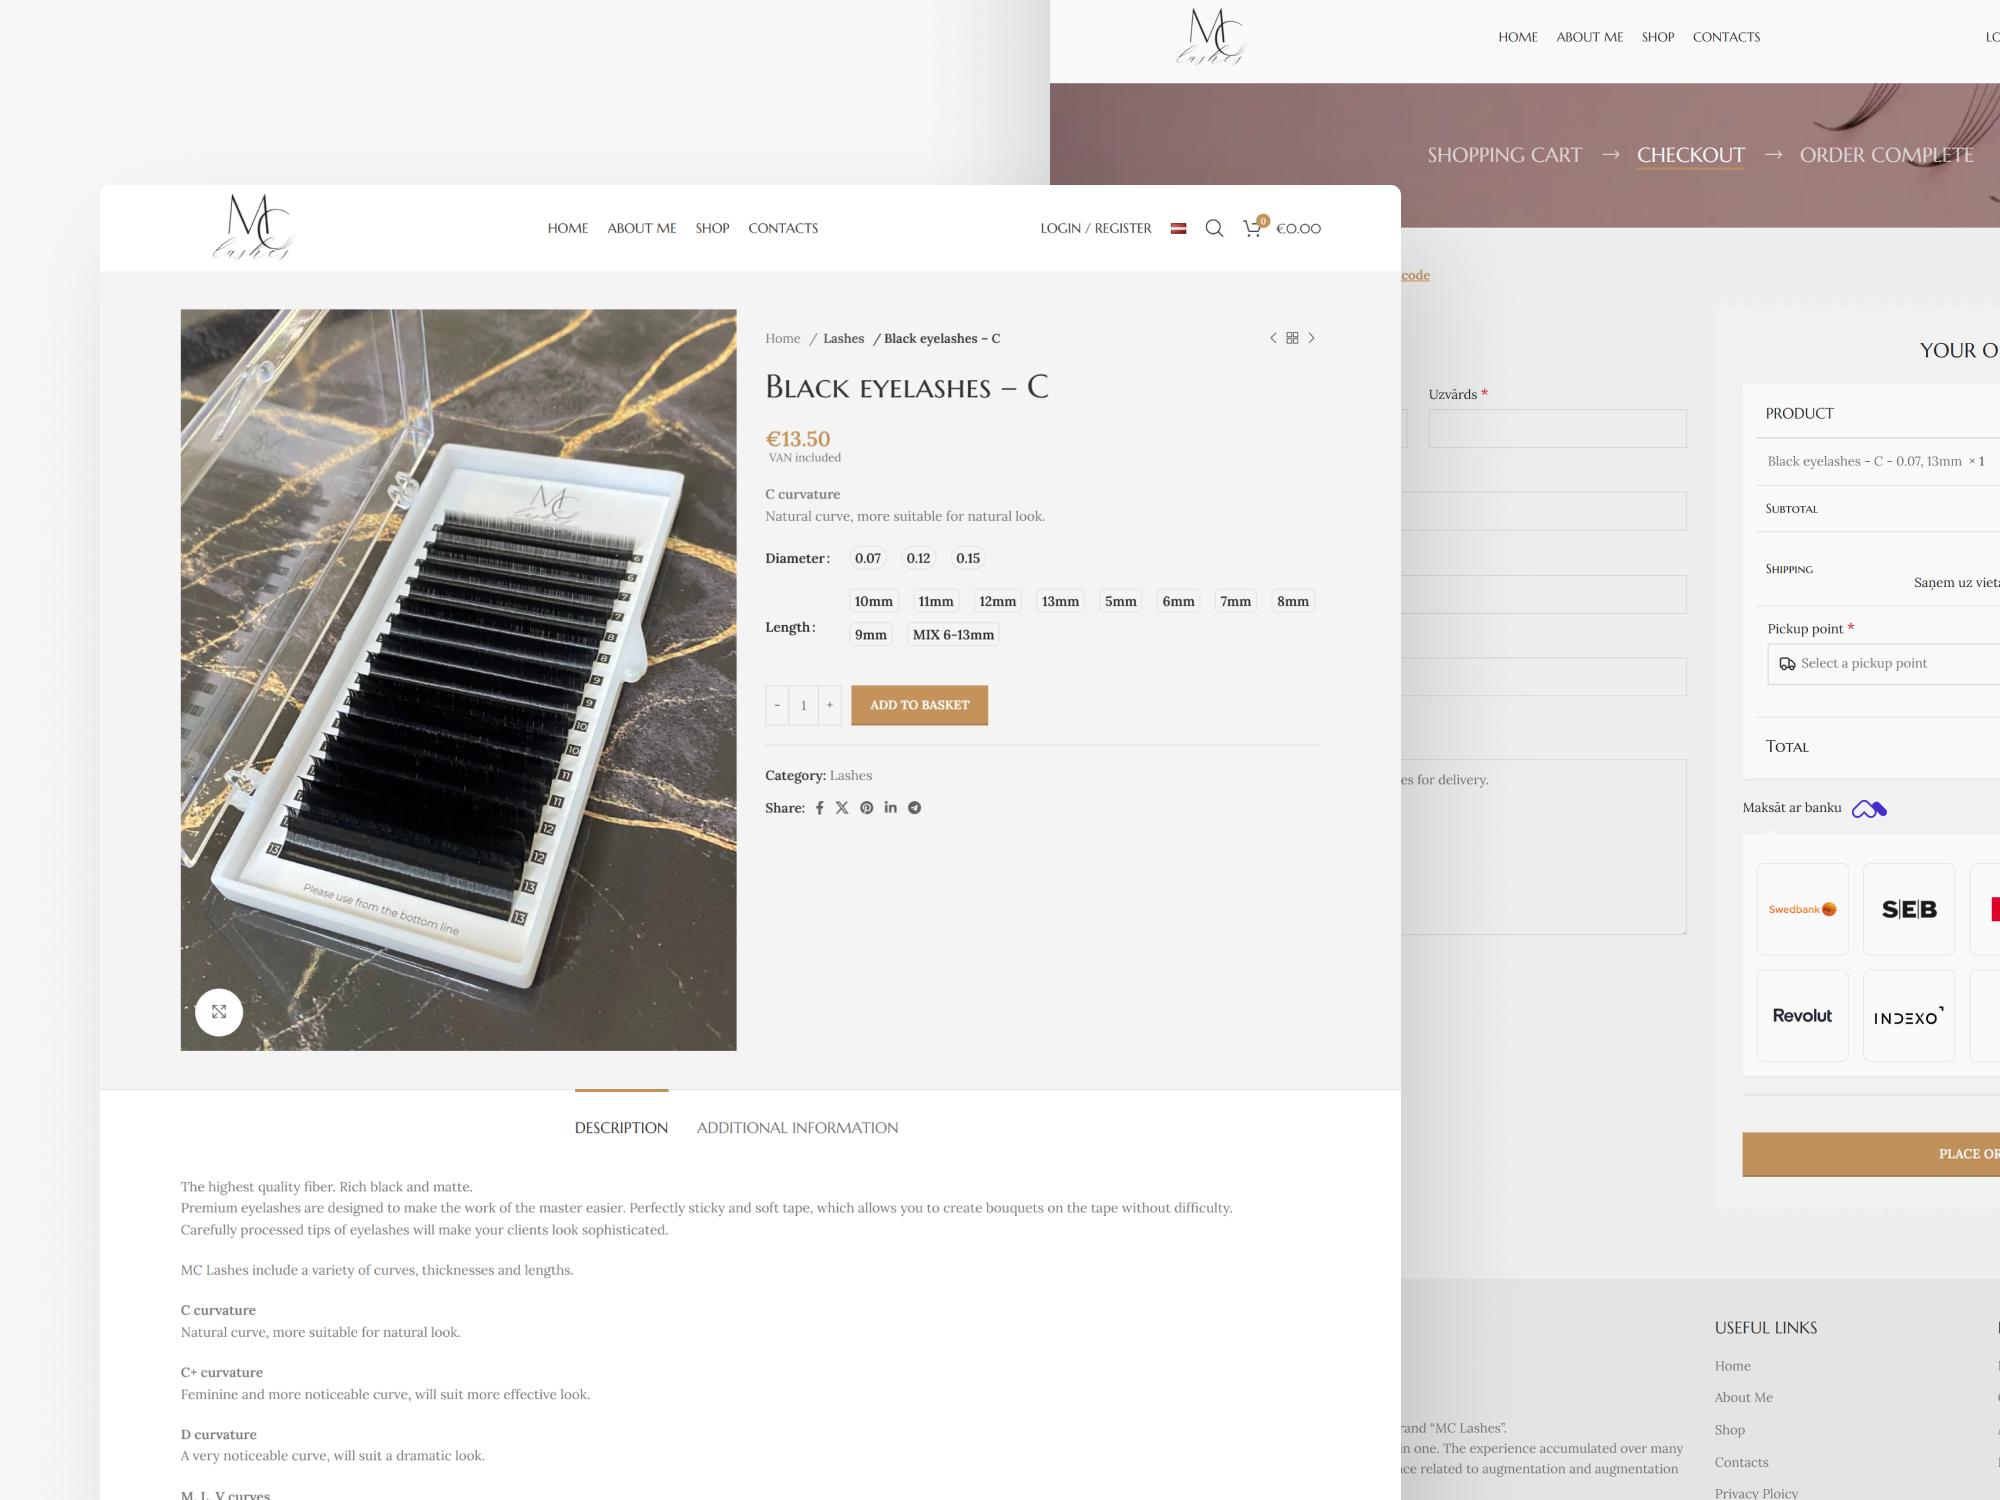Open the Shop menu item

point(712,228)
